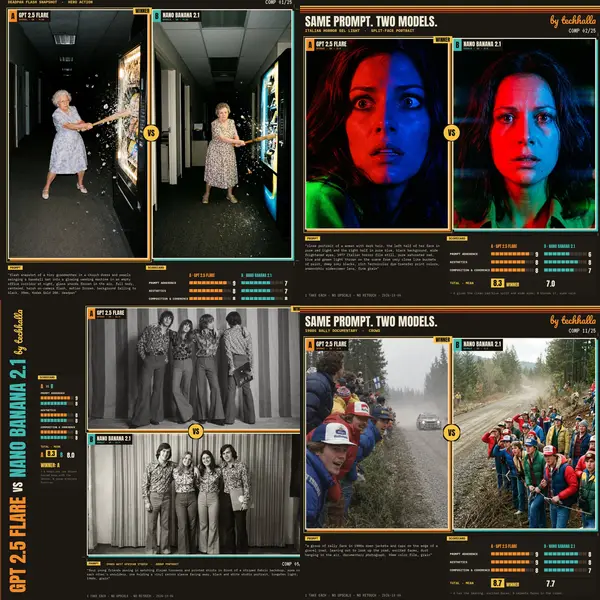Click the PROMPT tag under the rally images

tap(312, 538)
